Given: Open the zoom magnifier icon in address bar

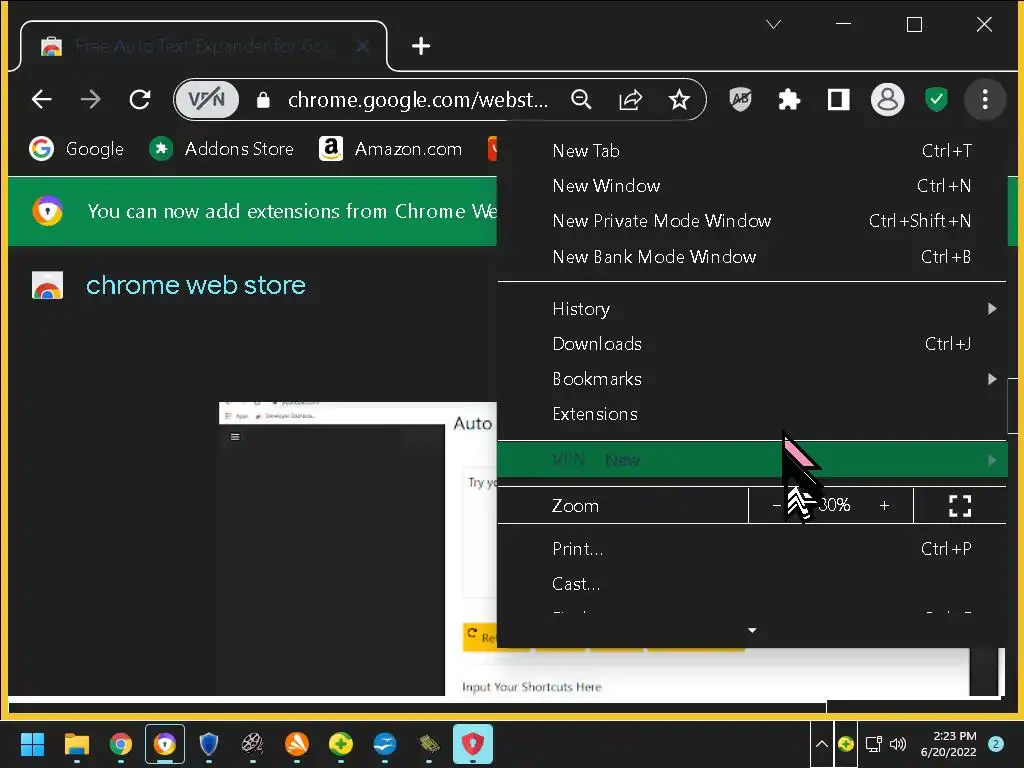Looking at the screenshot, I should (x=581, y=99).
